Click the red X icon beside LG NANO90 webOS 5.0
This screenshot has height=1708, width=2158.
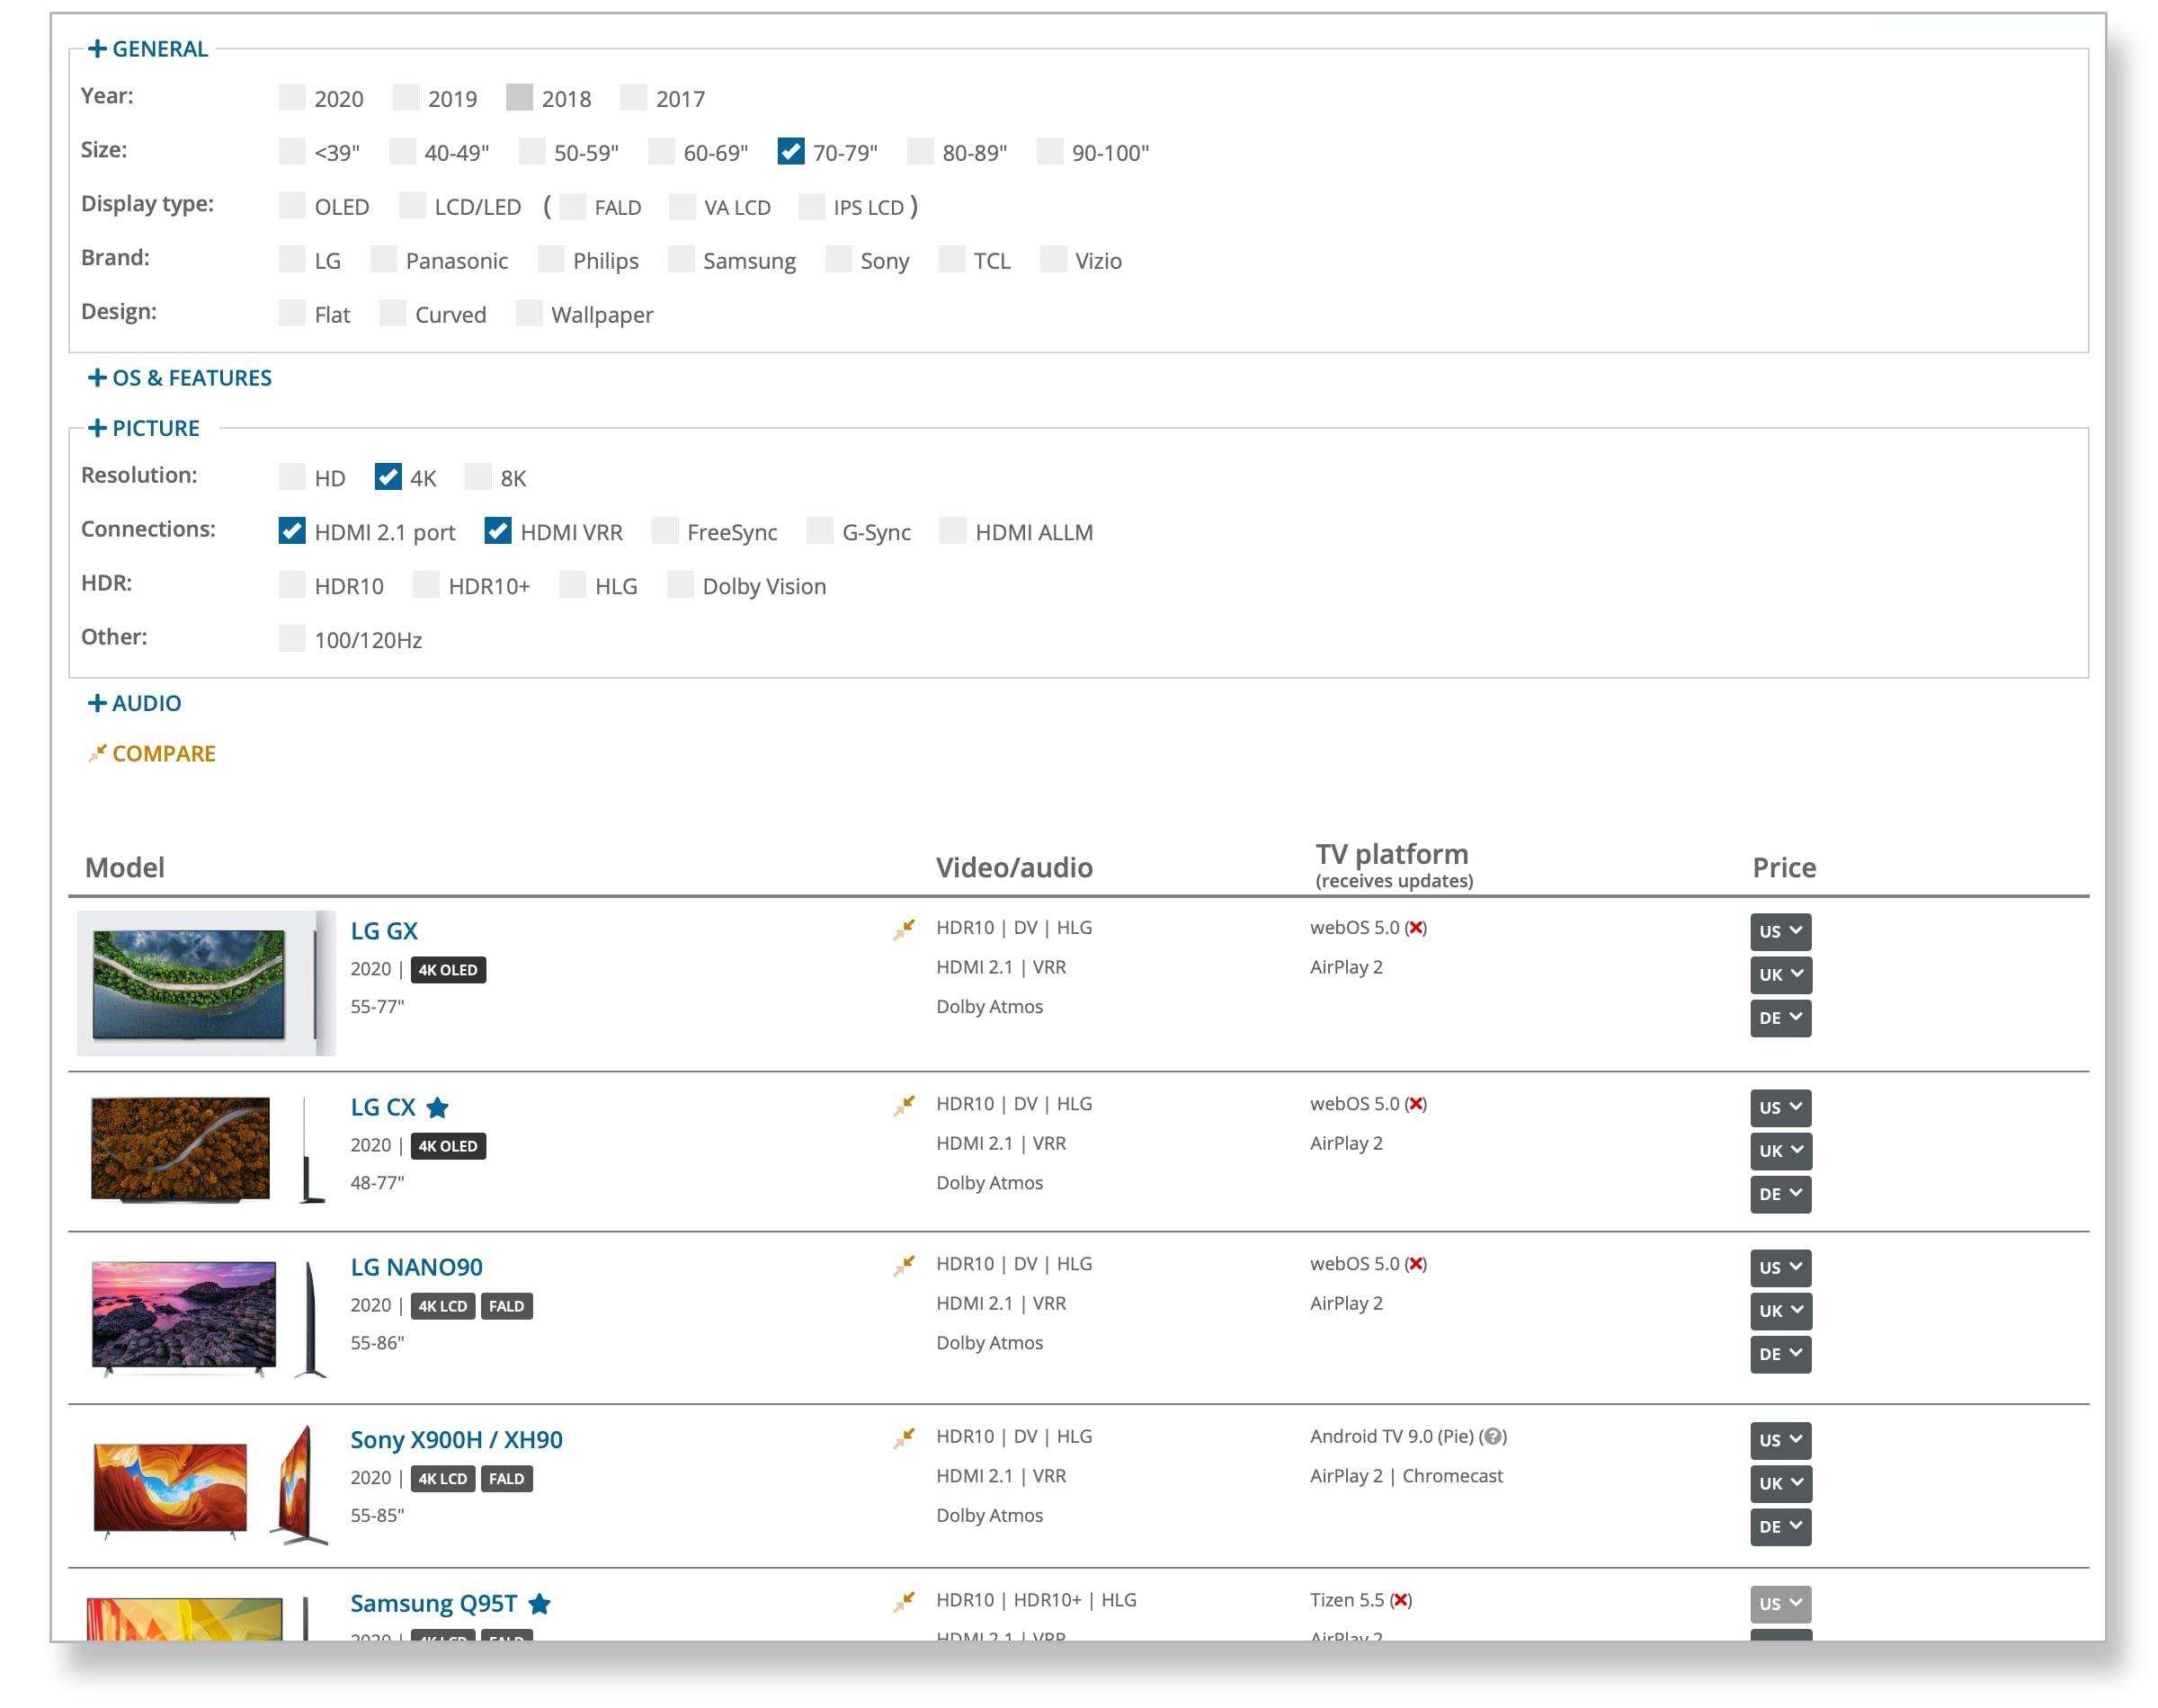pos(1415,1264)
